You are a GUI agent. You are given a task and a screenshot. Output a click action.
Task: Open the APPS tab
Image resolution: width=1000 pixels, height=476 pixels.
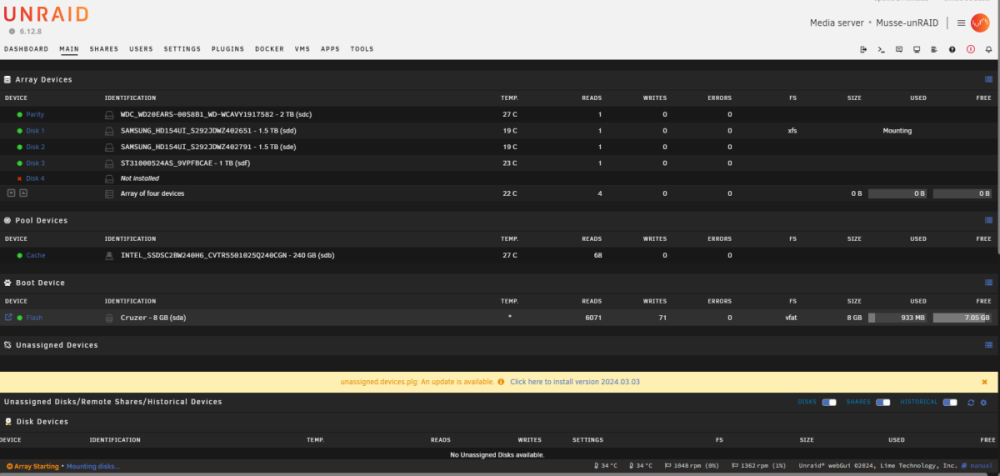330,49
